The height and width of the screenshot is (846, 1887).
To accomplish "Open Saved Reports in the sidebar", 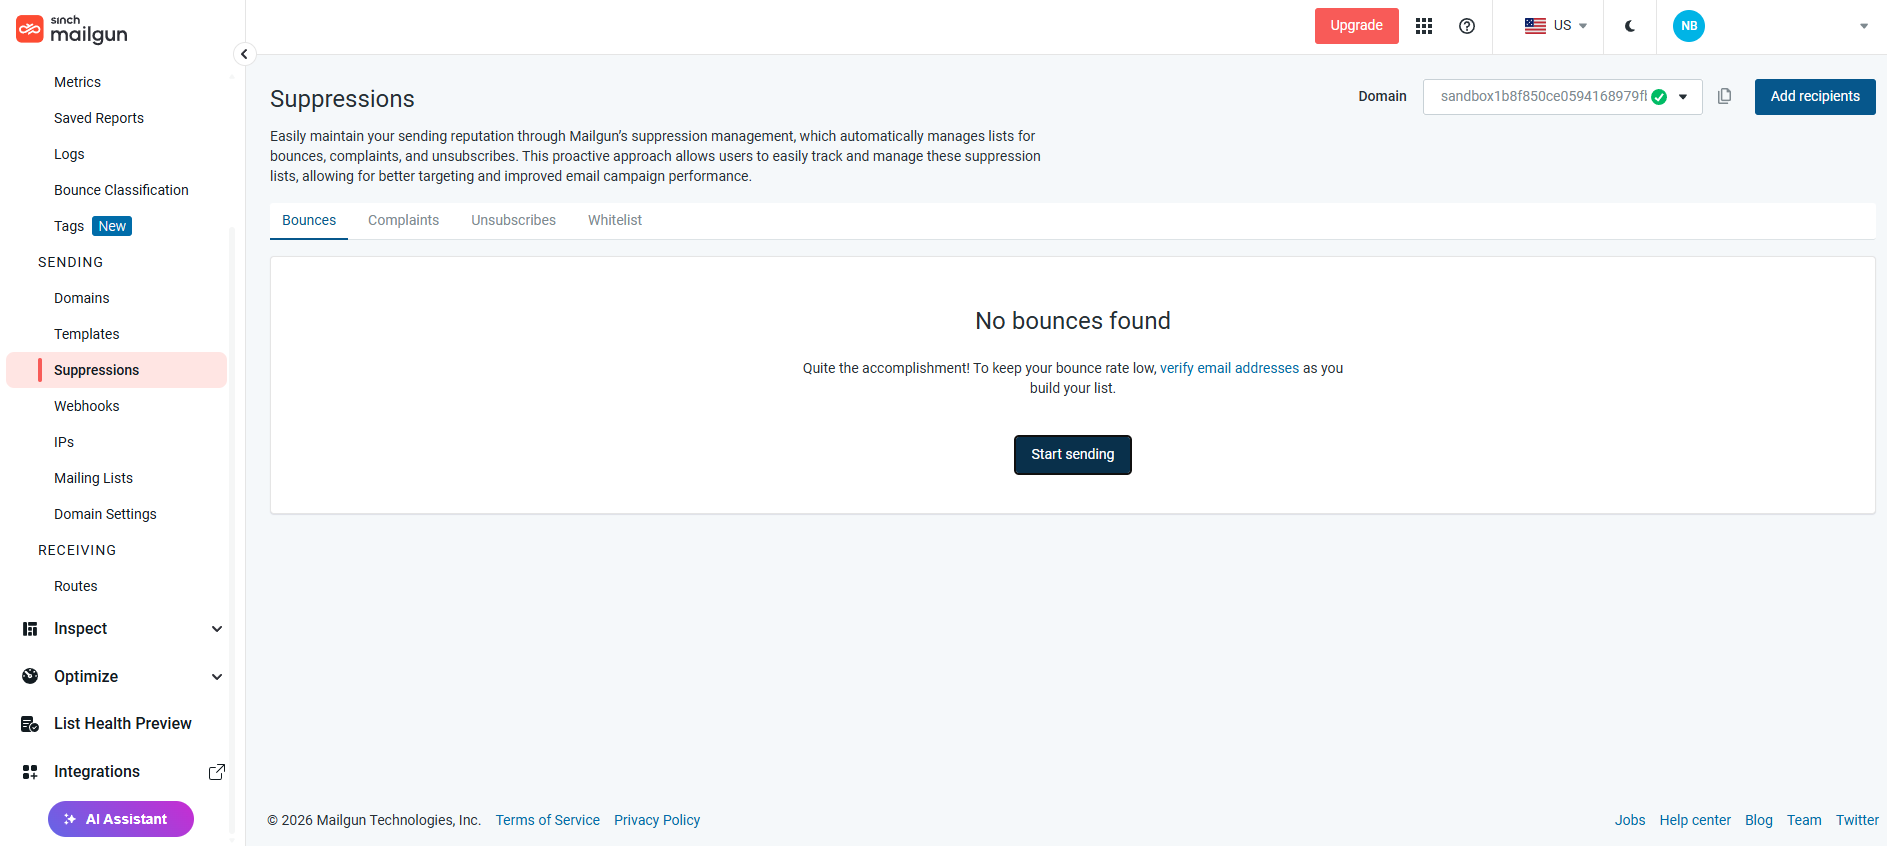I will coord(99,118).
